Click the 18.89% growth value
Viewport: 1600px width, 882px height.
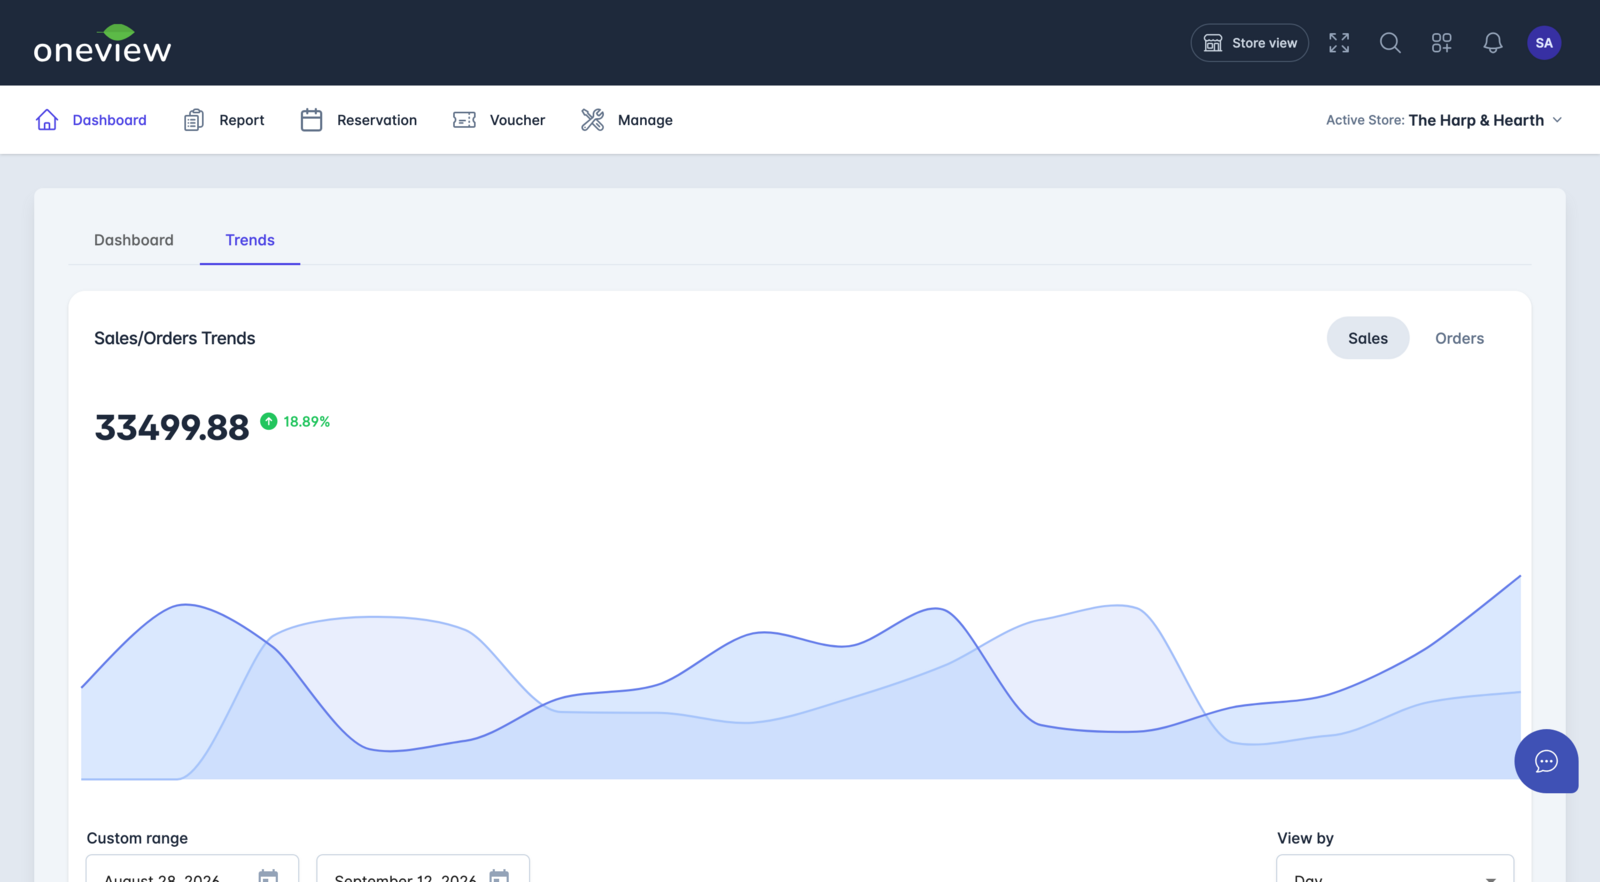click(307, 422)
